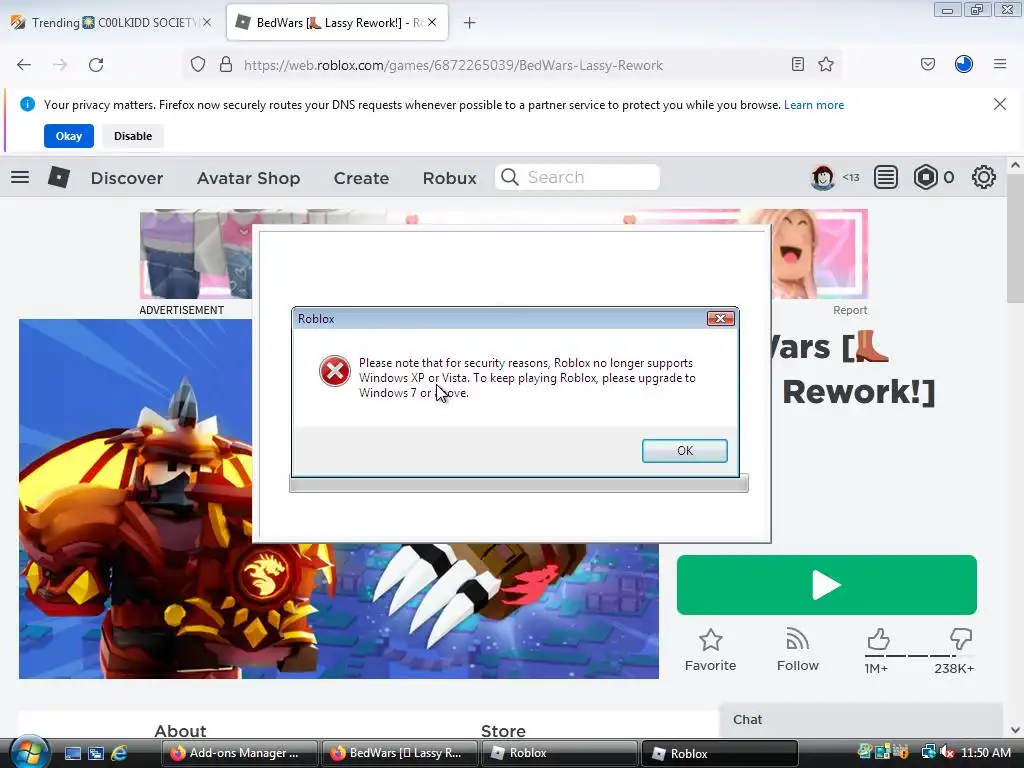Screen dimensions: 1024x768
Task: Click the 11:50 AM taskbar clock
Action: (x=986, y=753)
